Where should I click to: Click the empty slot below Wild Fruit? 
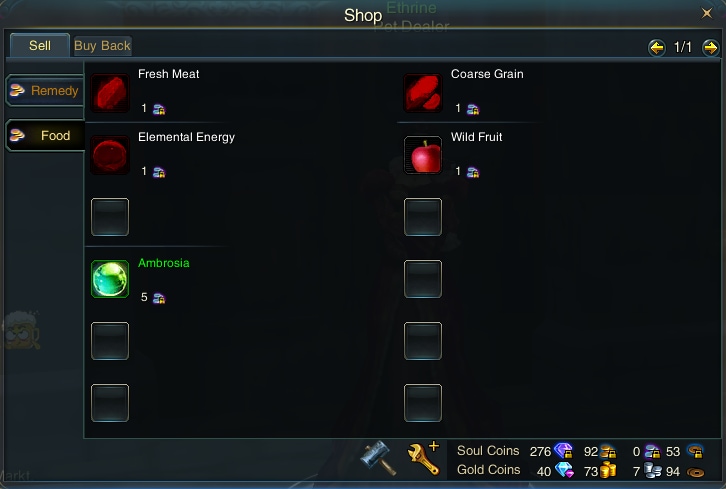(x=423, y=217)
